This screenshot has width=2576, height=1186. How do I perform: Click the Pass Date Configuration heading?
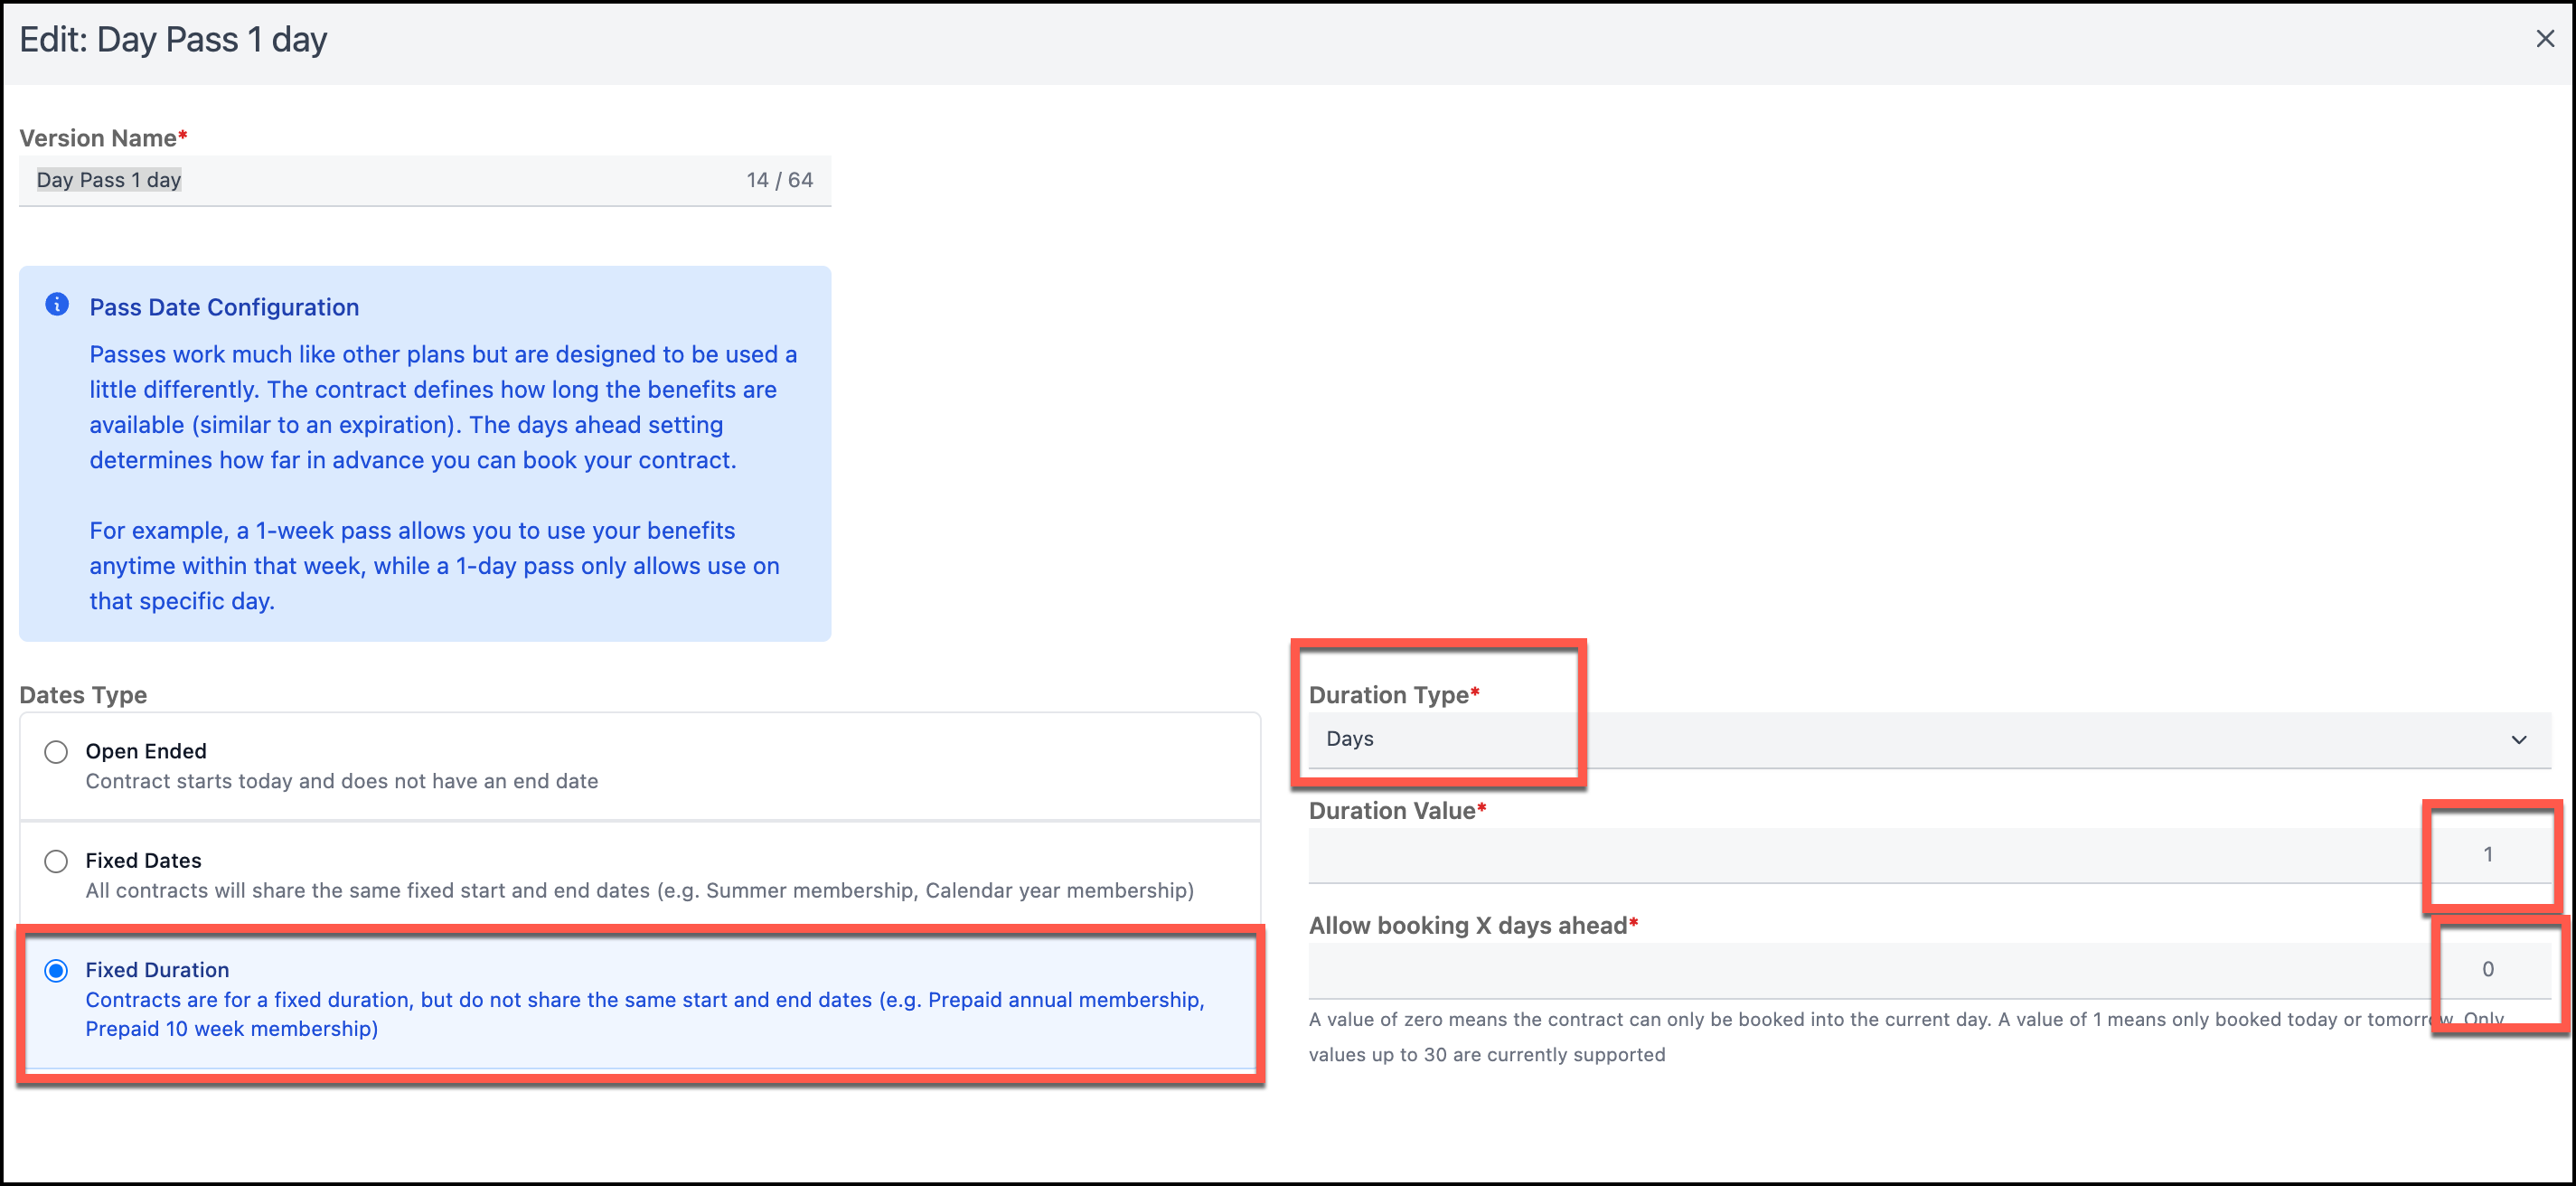224,307
